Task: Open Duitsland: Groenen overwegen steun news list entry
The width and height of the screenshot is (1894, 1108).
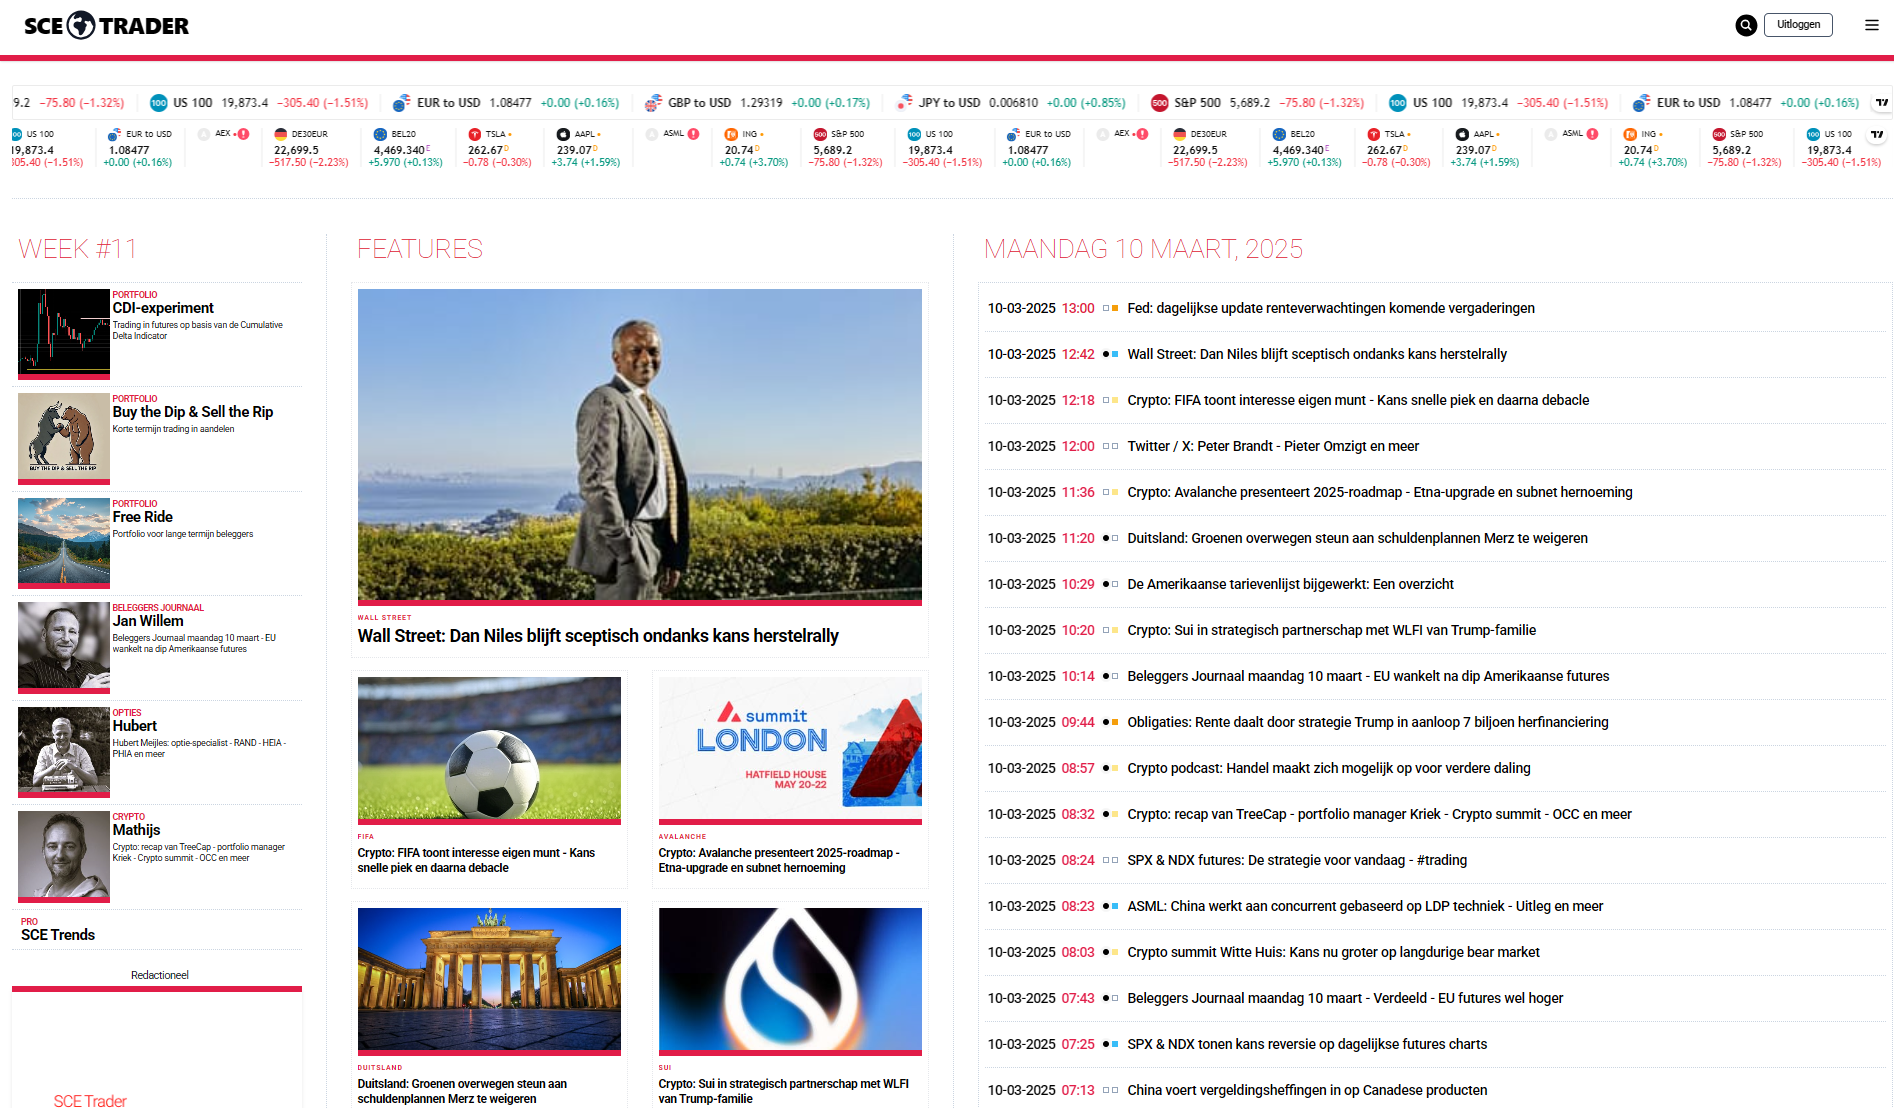Action: tap(1357, 538)
